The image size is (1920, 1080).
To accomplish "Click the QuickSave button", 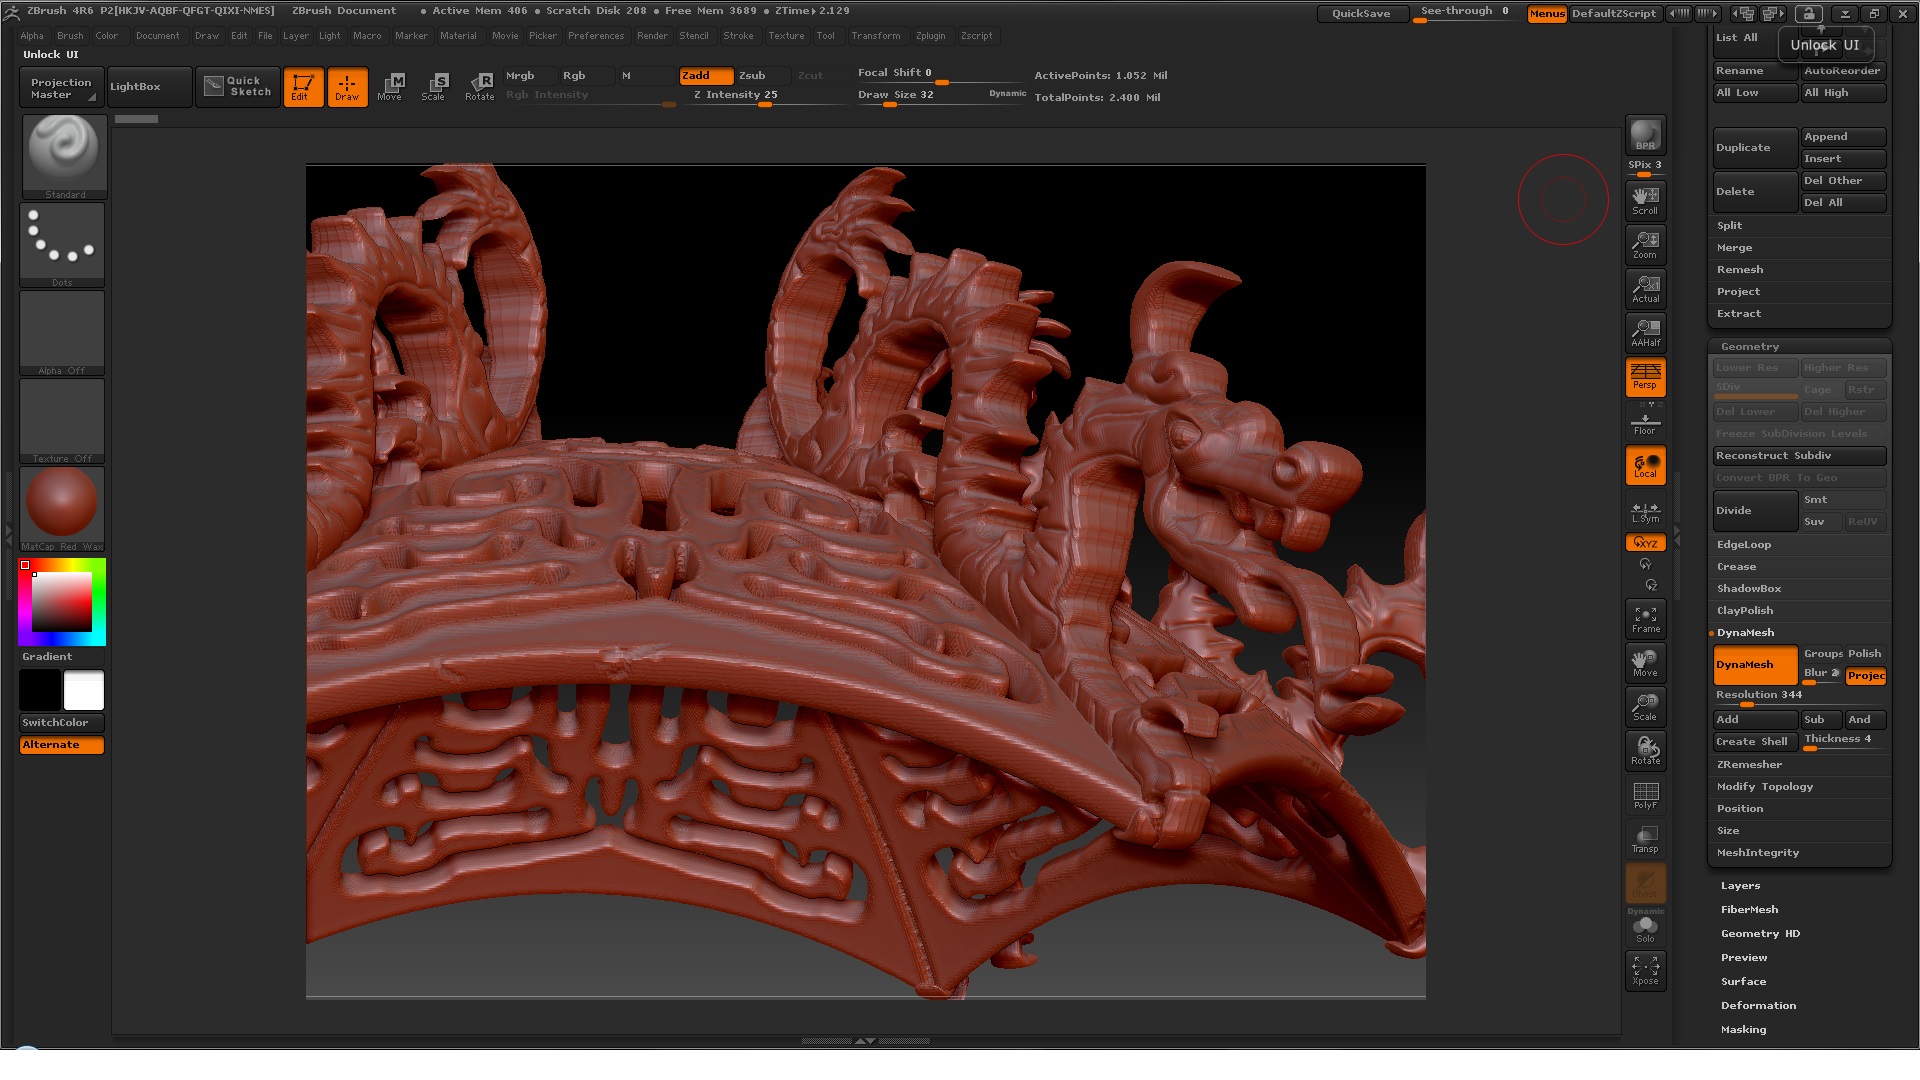I will (1361, 14).
